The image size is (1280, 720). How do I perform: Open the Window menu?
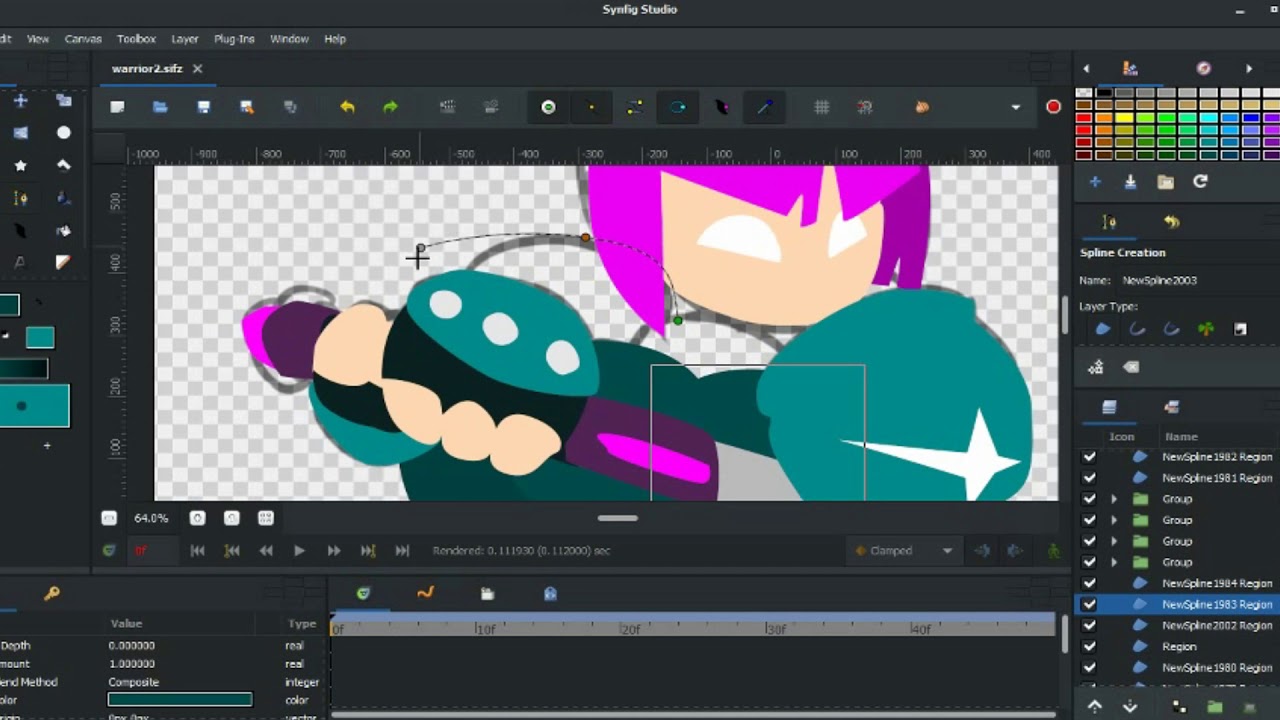click(x=289, y=39)
